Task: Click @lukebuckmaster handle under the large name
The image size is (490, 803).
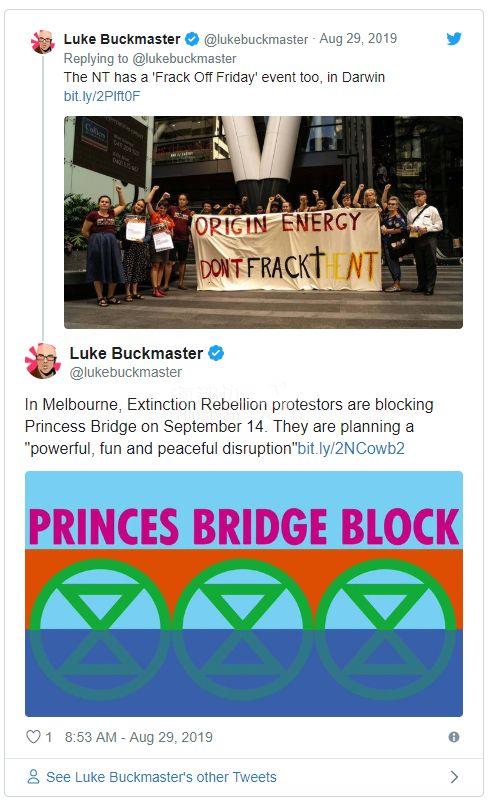Action: click(125, 372)
